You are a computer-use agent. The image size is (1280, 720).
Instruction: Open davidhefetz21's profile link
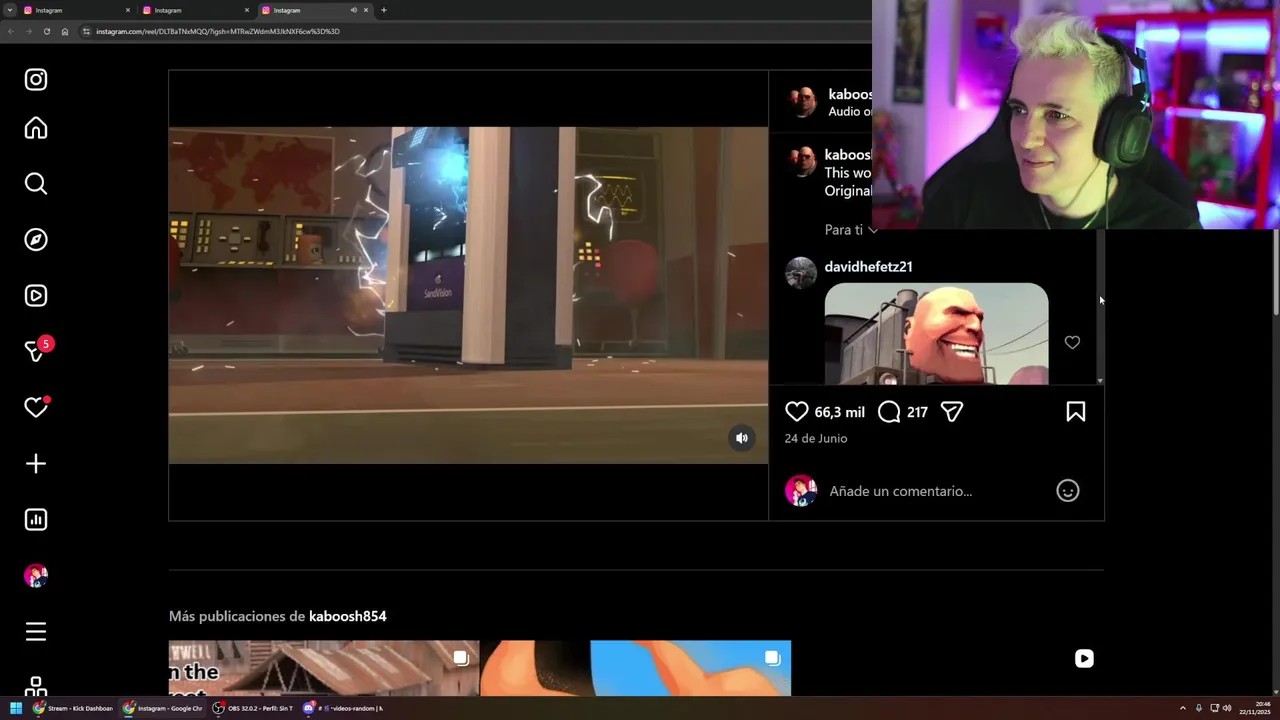click(868, 267)
